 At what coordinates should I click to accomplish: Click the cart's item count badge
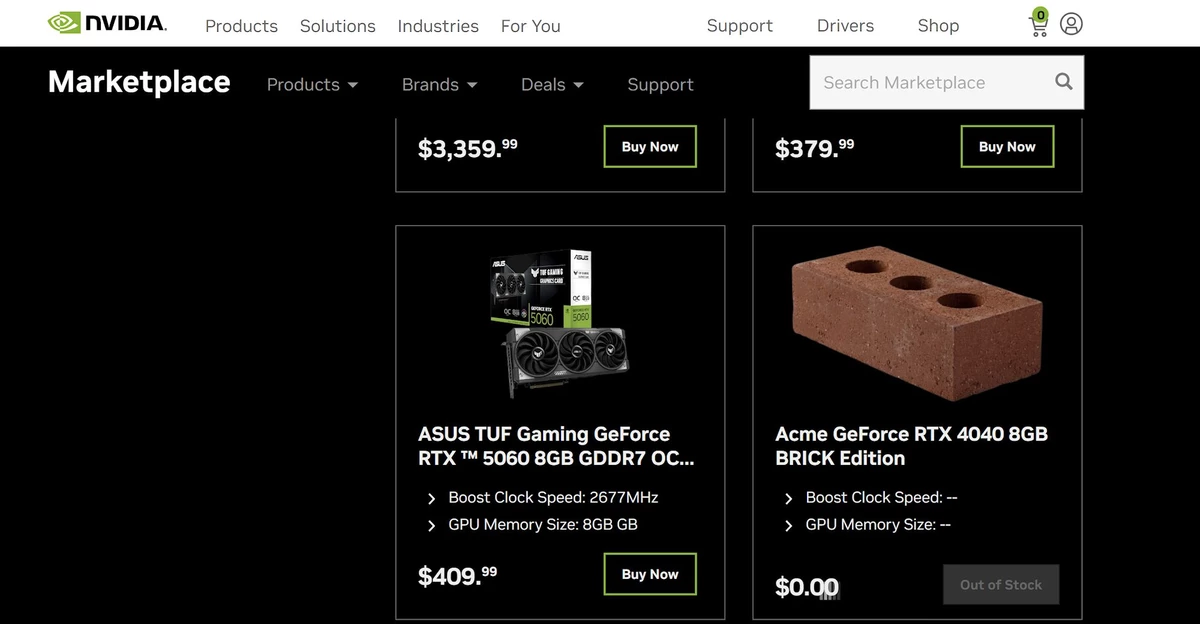tap(1040, 15)
